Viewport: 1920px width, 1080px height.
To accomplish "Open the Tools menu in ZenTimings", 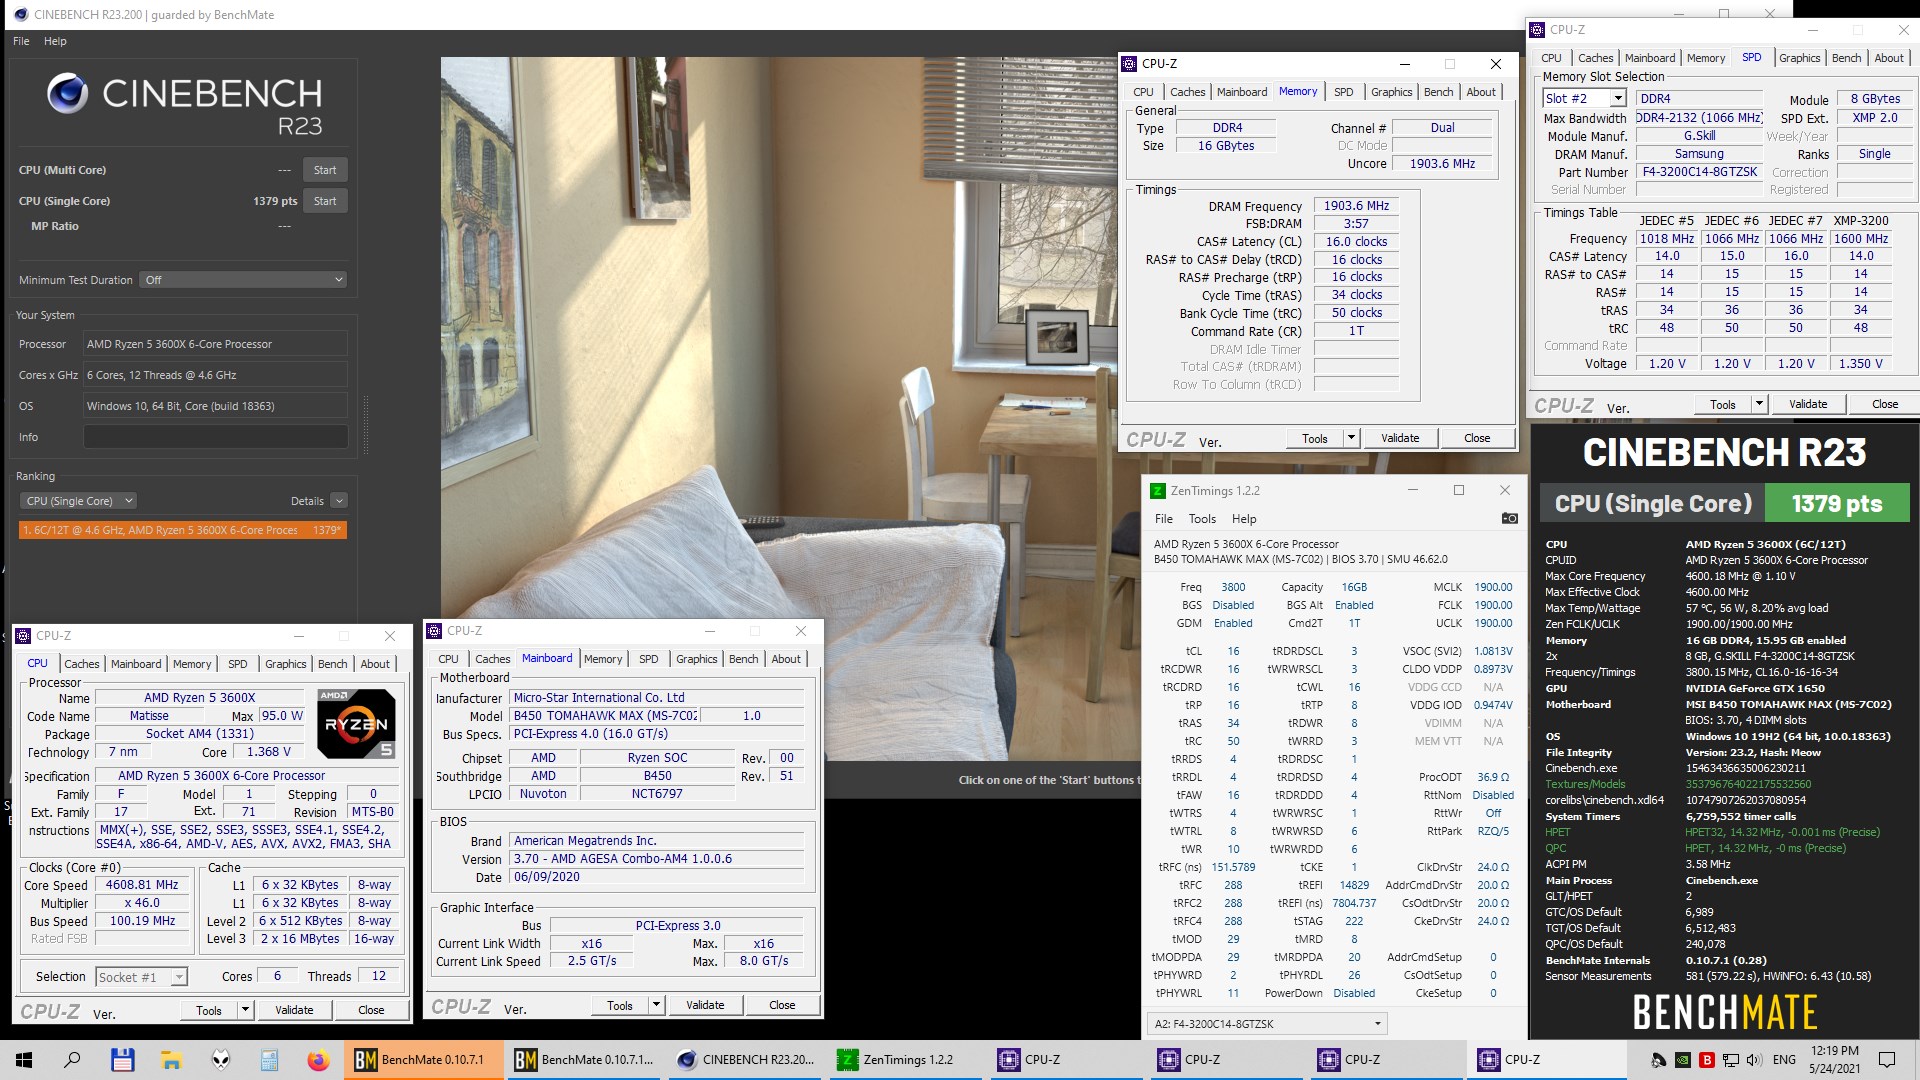I will [x=1202, y=519].
